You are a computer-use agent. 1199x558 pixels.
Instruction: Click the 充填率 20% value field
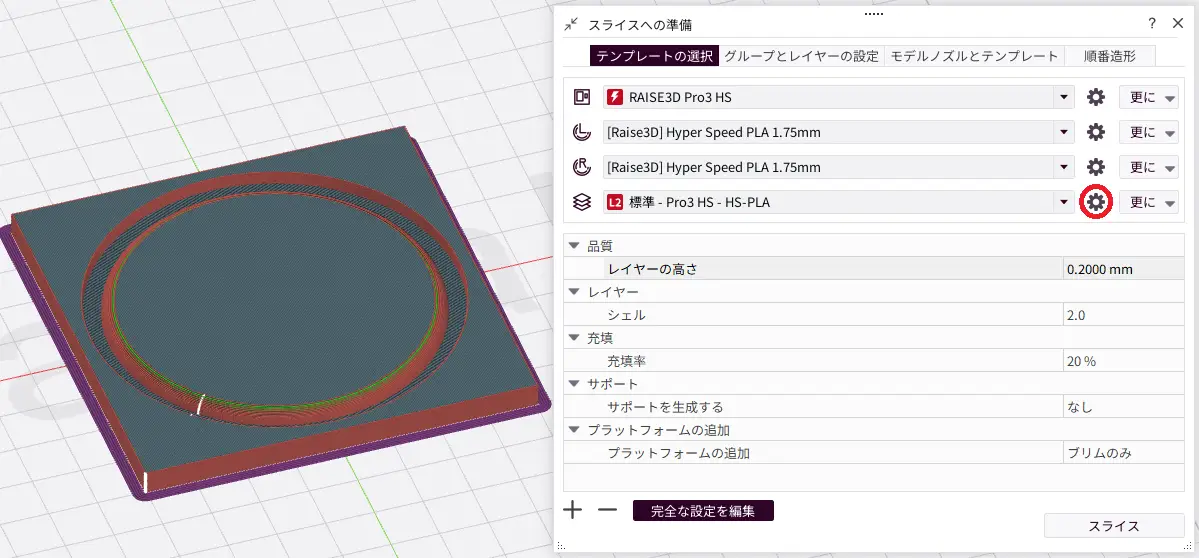(x=1120, y=361)
